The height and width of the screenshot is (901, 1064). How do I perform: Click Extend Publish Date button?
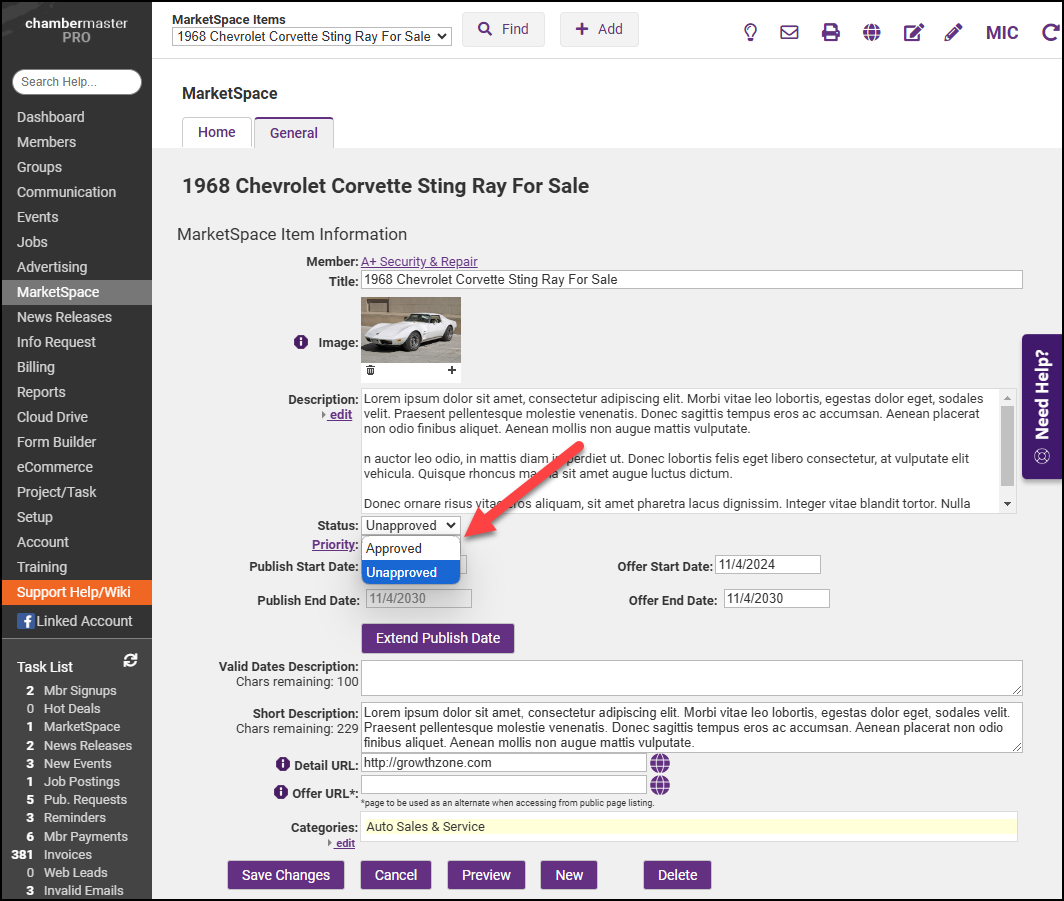pyautogui.click(x=438, y=638)
